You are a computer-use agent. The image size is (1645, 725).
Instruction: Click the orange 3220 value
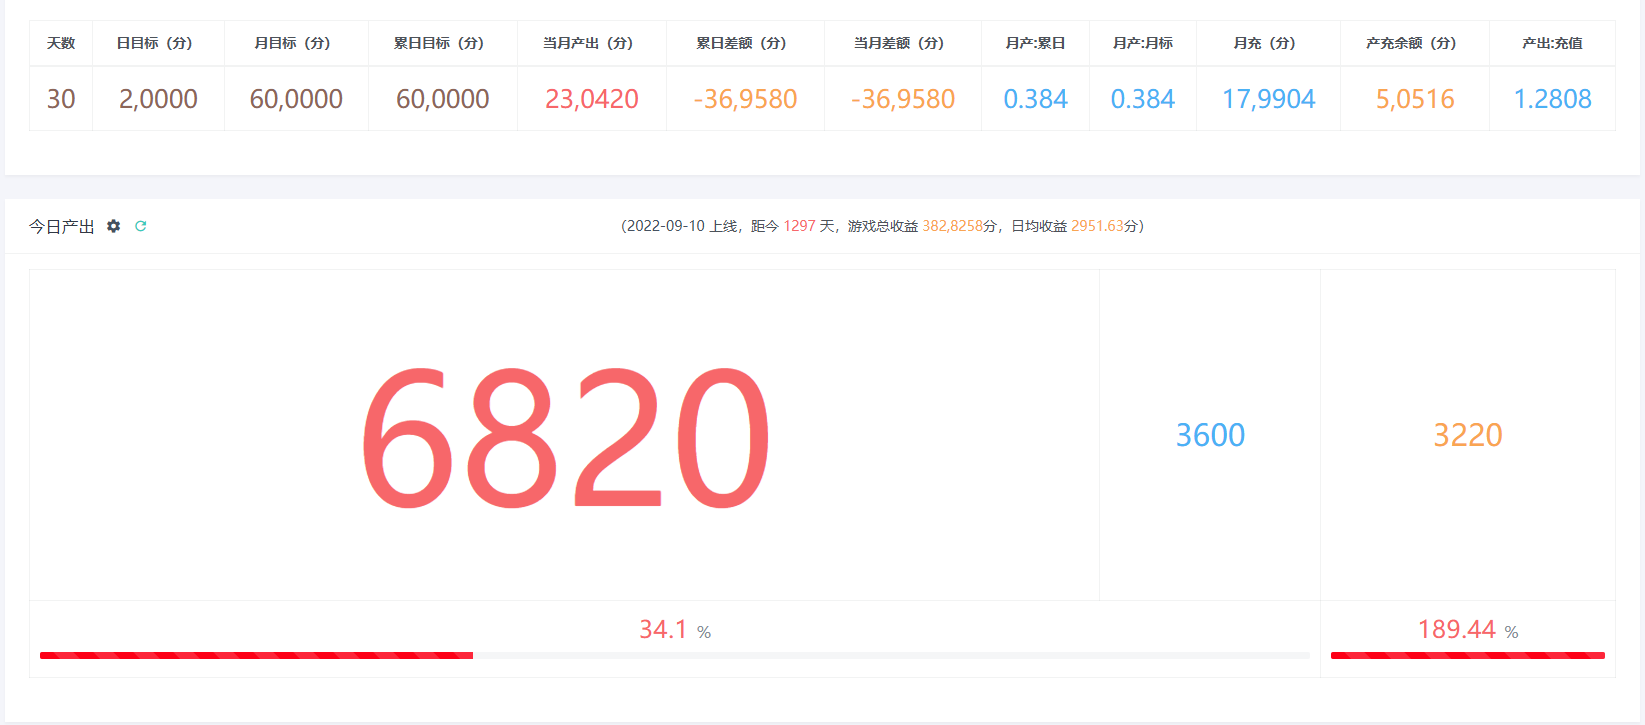click(1467, 435)
